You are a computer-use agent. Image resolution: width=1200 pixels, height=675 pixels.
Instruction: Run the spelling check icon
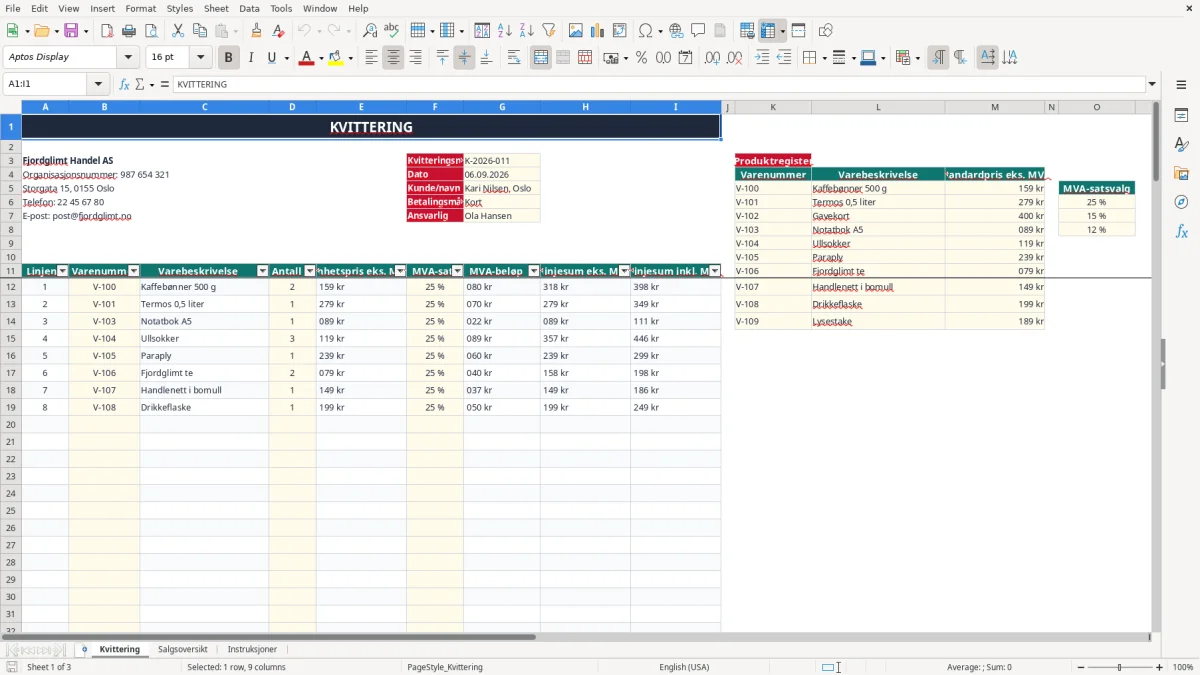tap(392, 31)
